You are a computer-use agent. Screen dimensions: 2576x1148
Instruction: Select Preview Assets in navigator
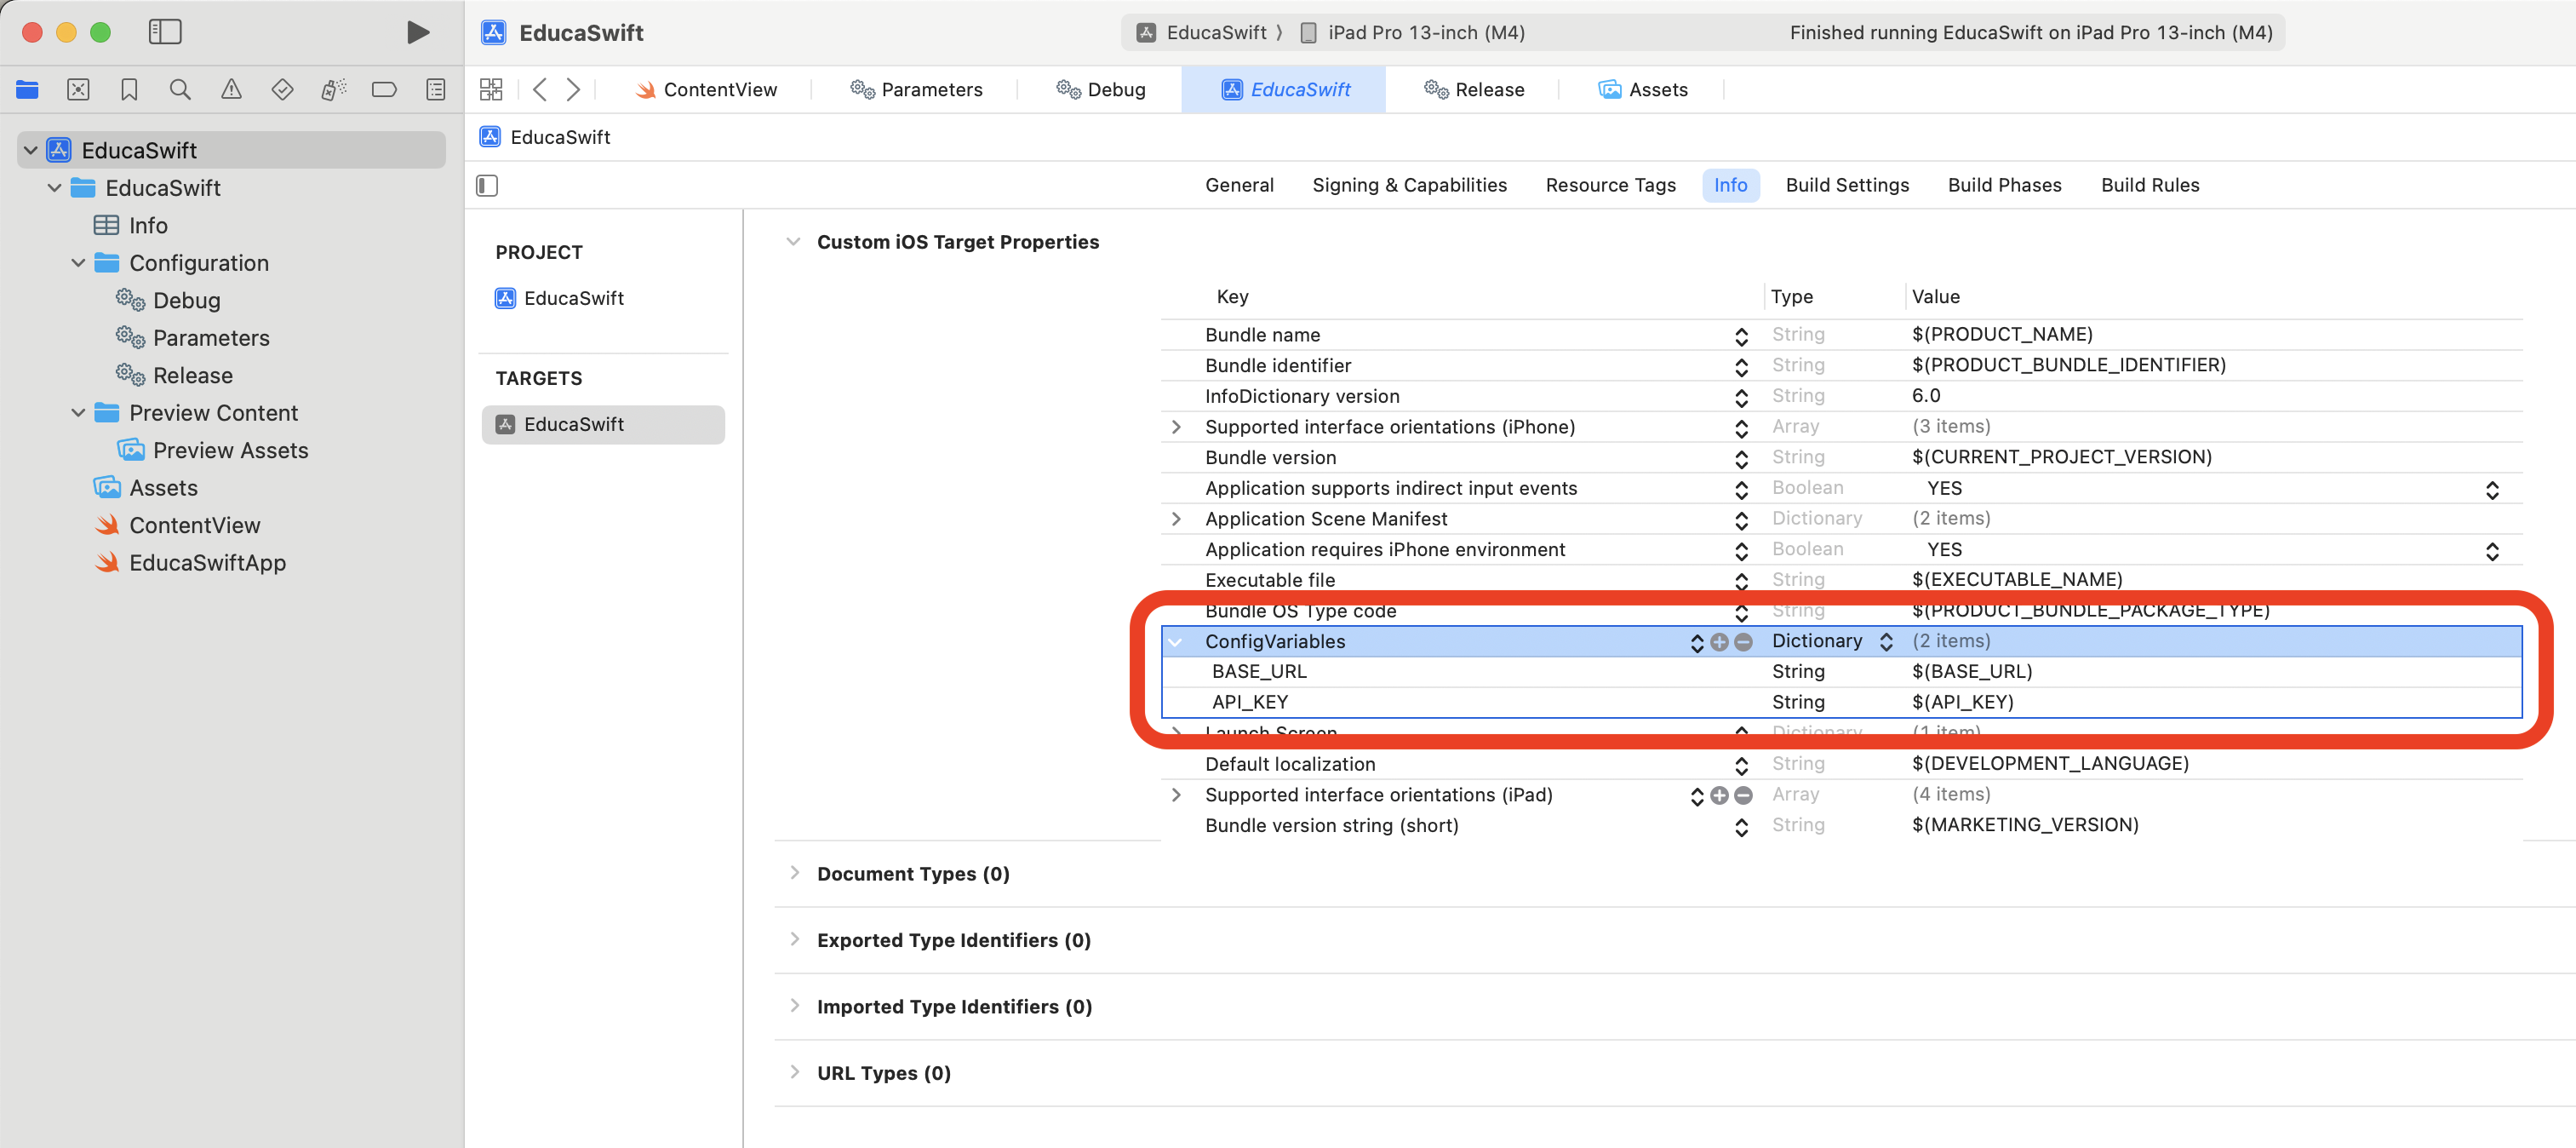212,450
